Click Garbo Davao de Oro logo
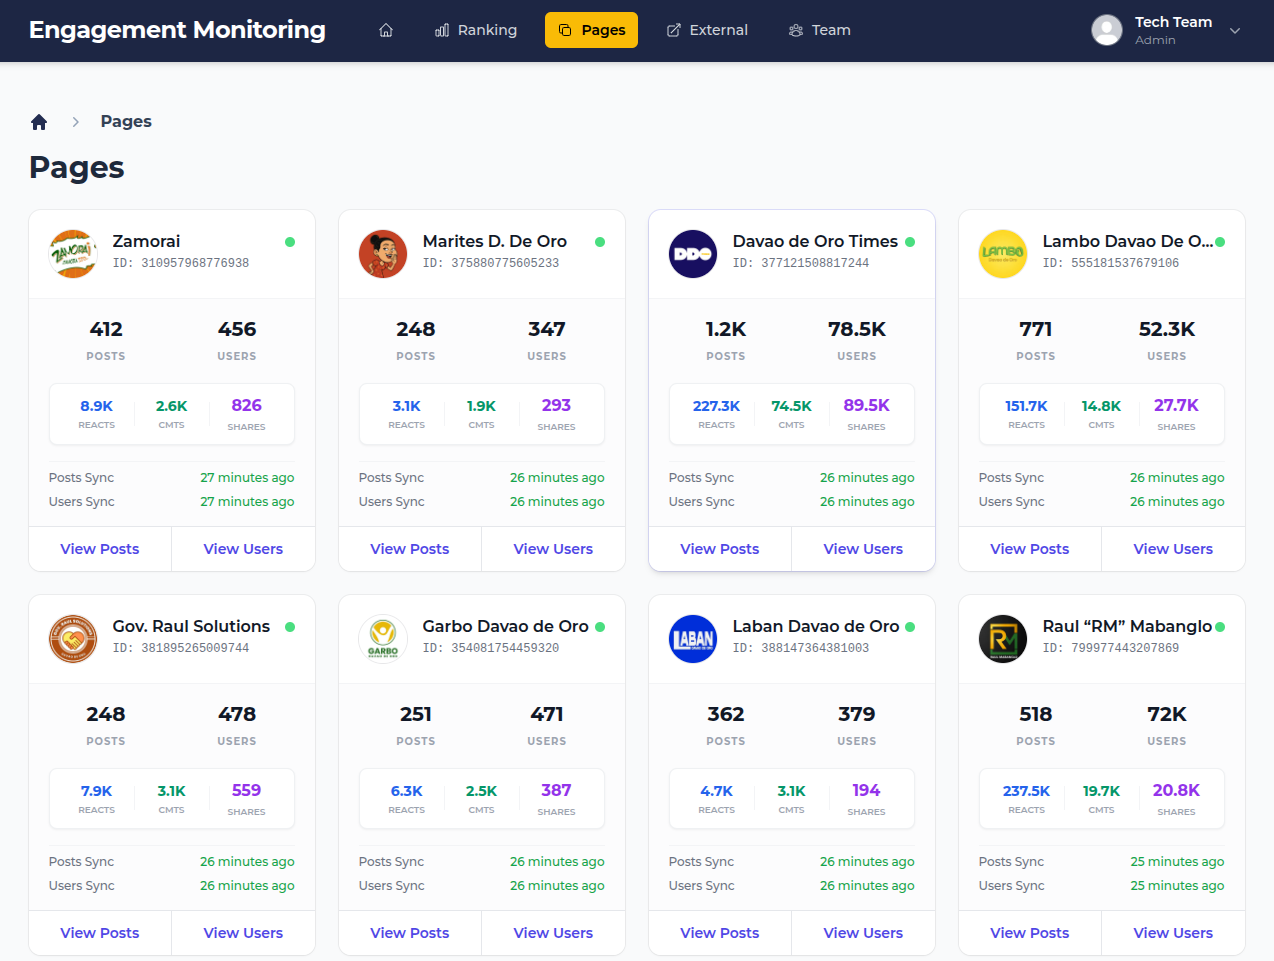1274x961 pixels. 383,639
